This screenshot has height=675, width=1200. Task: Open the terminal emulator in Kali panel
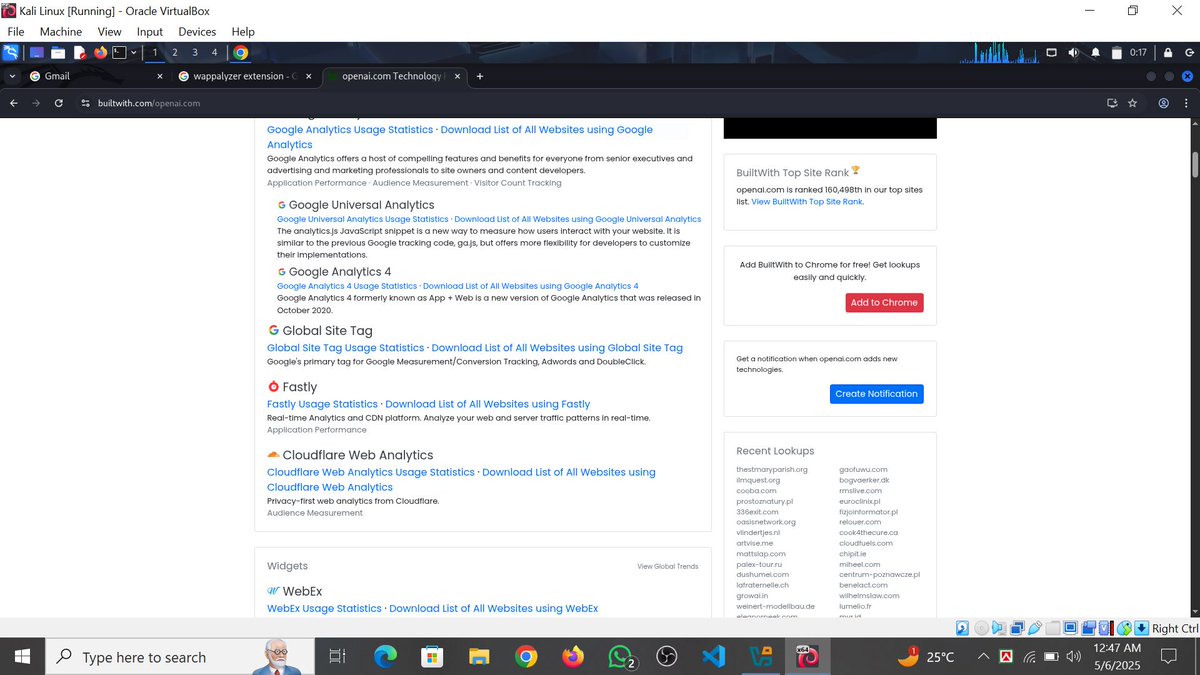click(119, 52)
